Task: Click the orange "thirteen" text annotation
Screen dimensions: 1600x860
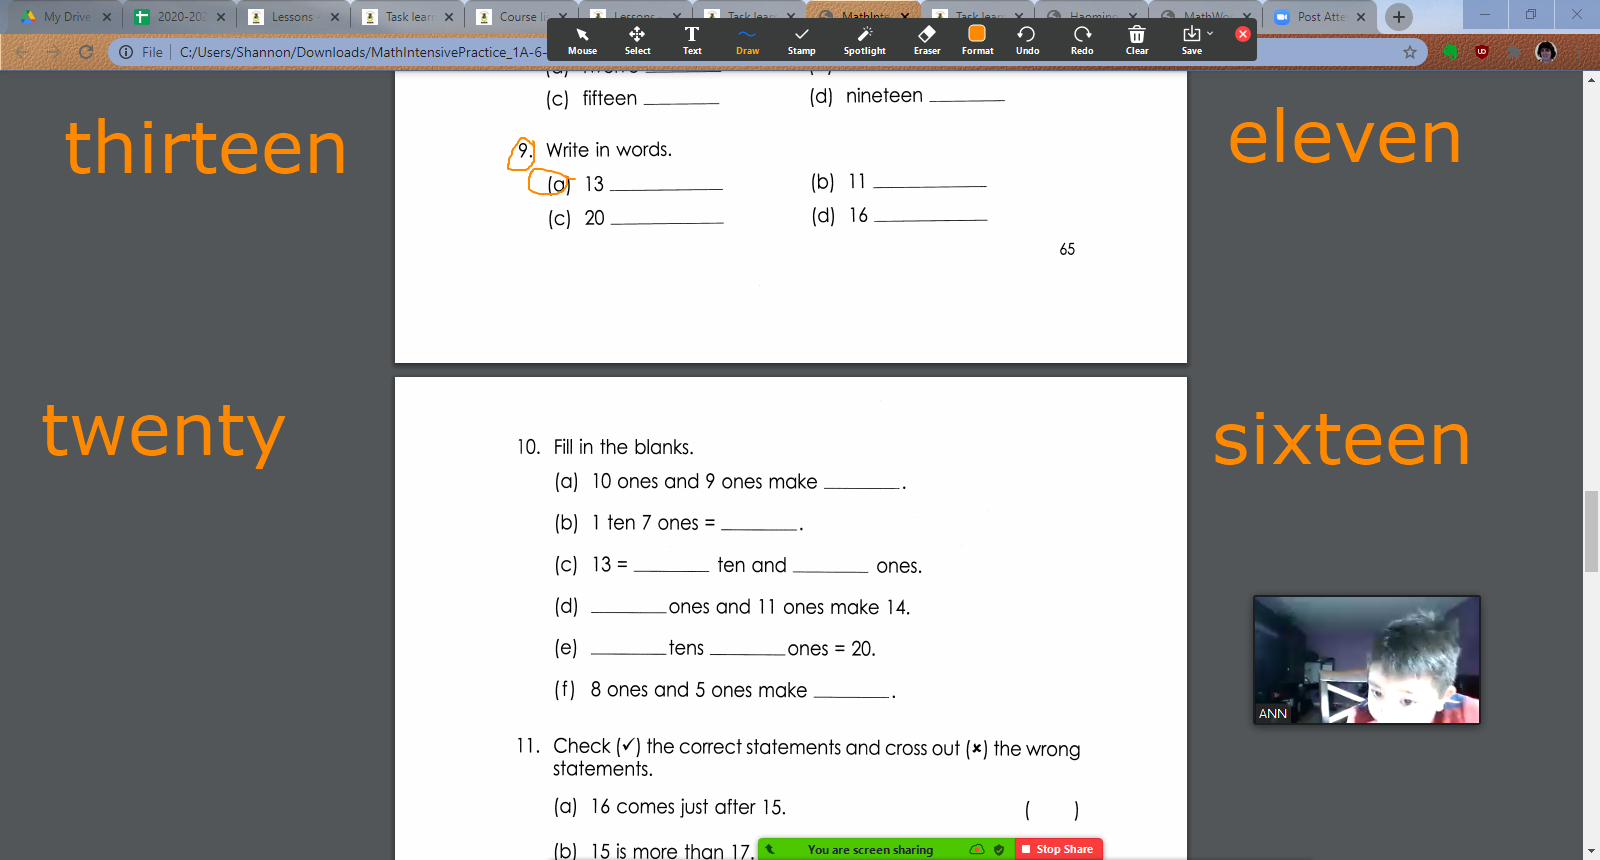Action: 206,147
